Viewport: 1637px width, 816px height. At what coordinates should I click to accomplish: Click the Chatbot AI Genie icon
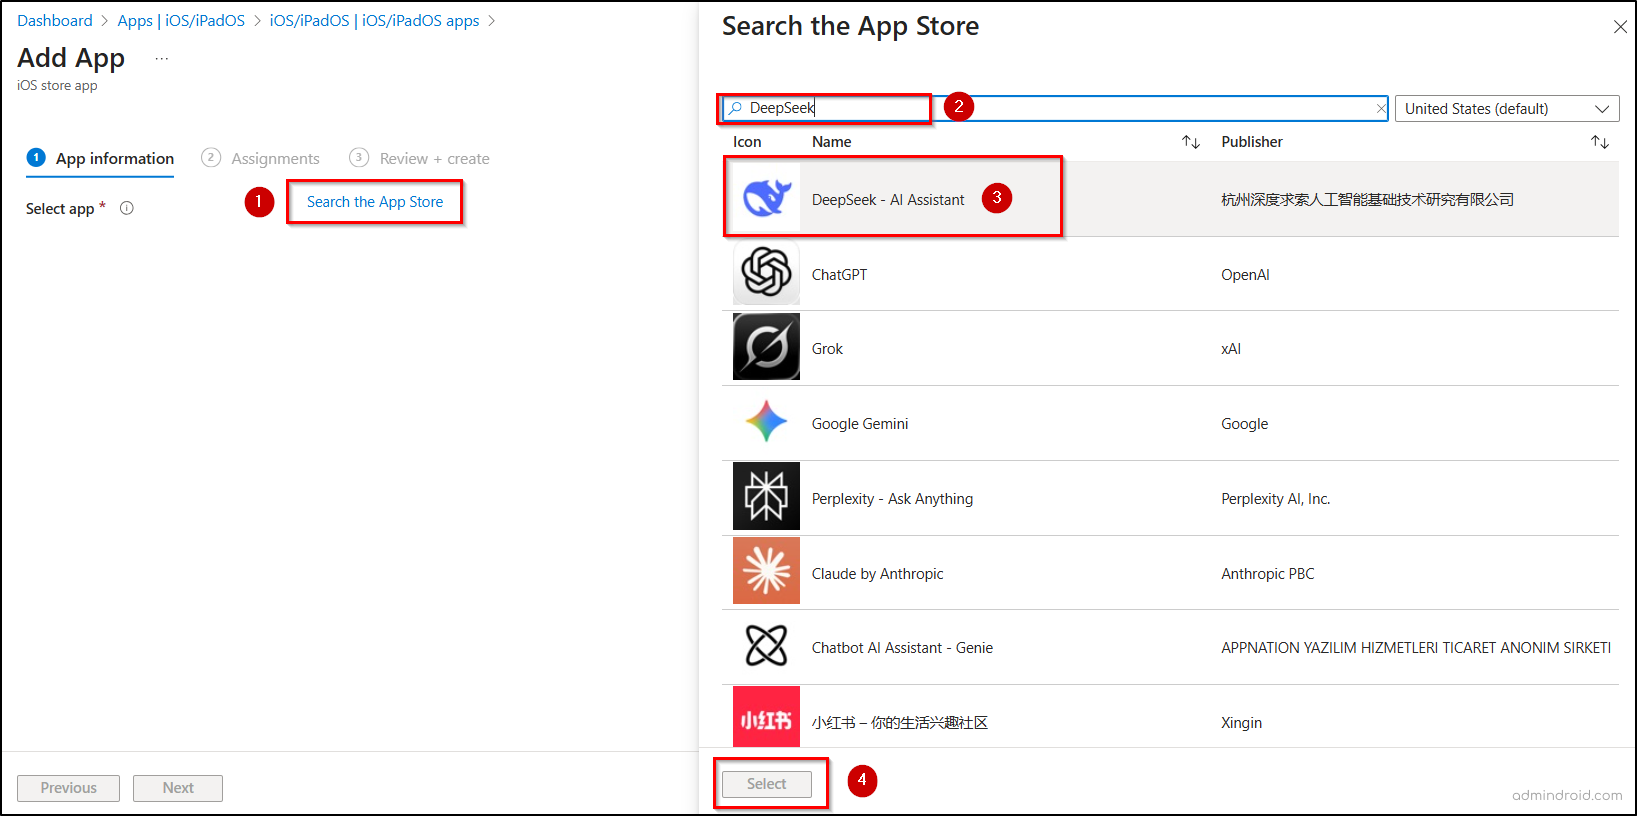[x=766, y=646]
